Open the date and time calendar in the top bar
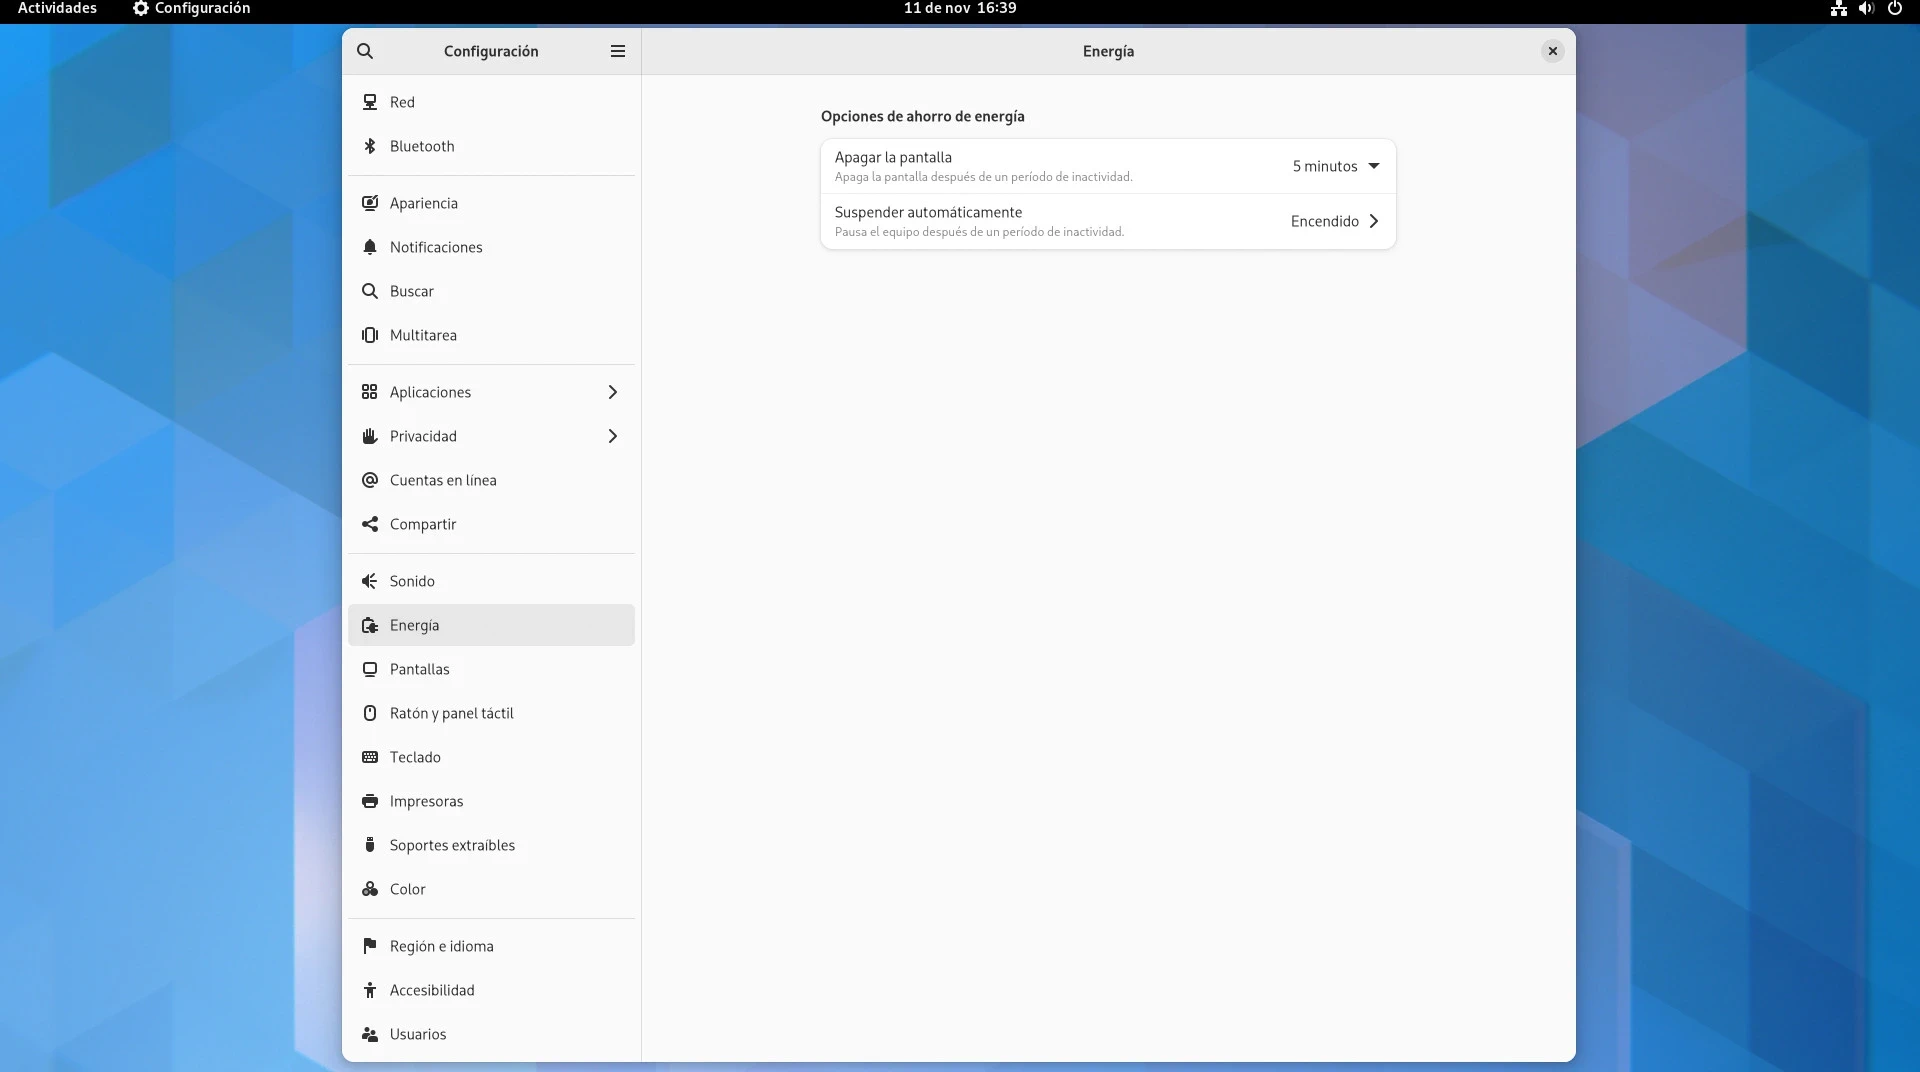 [960, 8]
